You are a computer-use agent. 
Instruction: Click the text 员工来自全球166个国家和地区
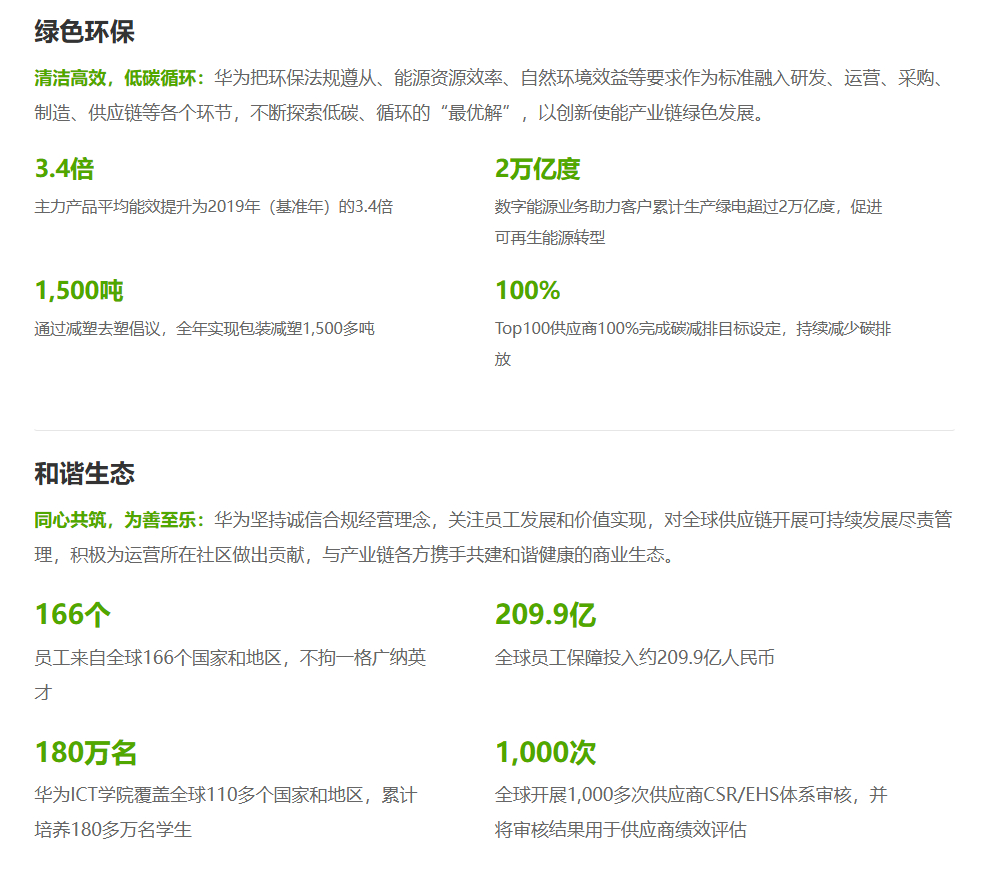(157, 658)
